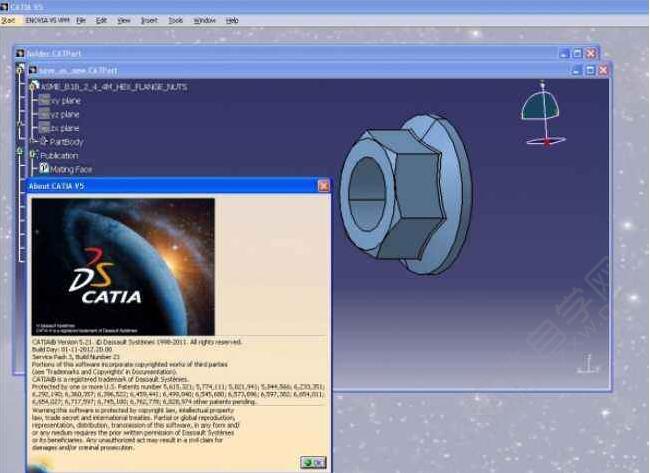Viewport: 650px width, 473px height.
Task: Select the HEX_FLANGE_NUTS root node in tree
Action: 114,87
